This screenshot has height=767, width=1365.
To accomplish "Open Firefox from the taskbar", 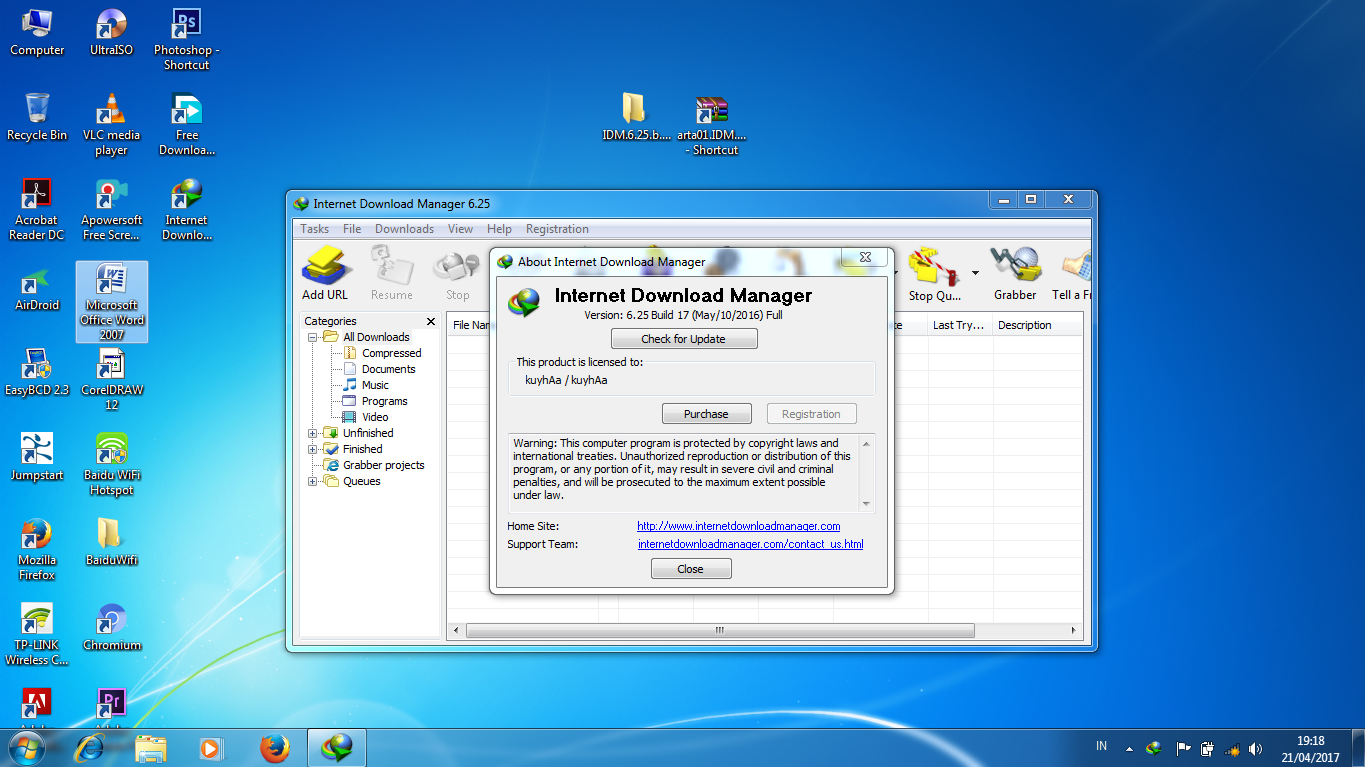I will 274,748.
